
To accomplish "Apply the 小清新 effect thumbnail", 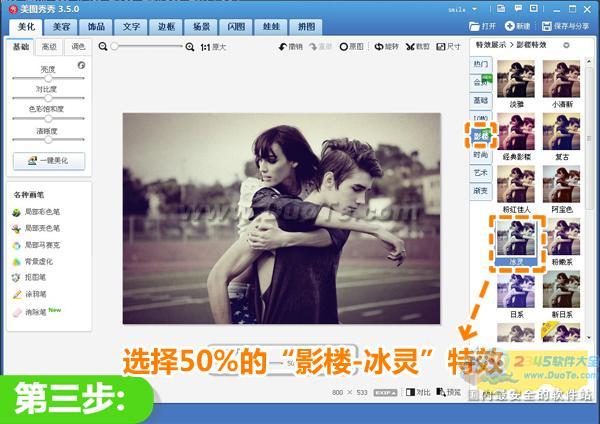I will tap(561, 79).
